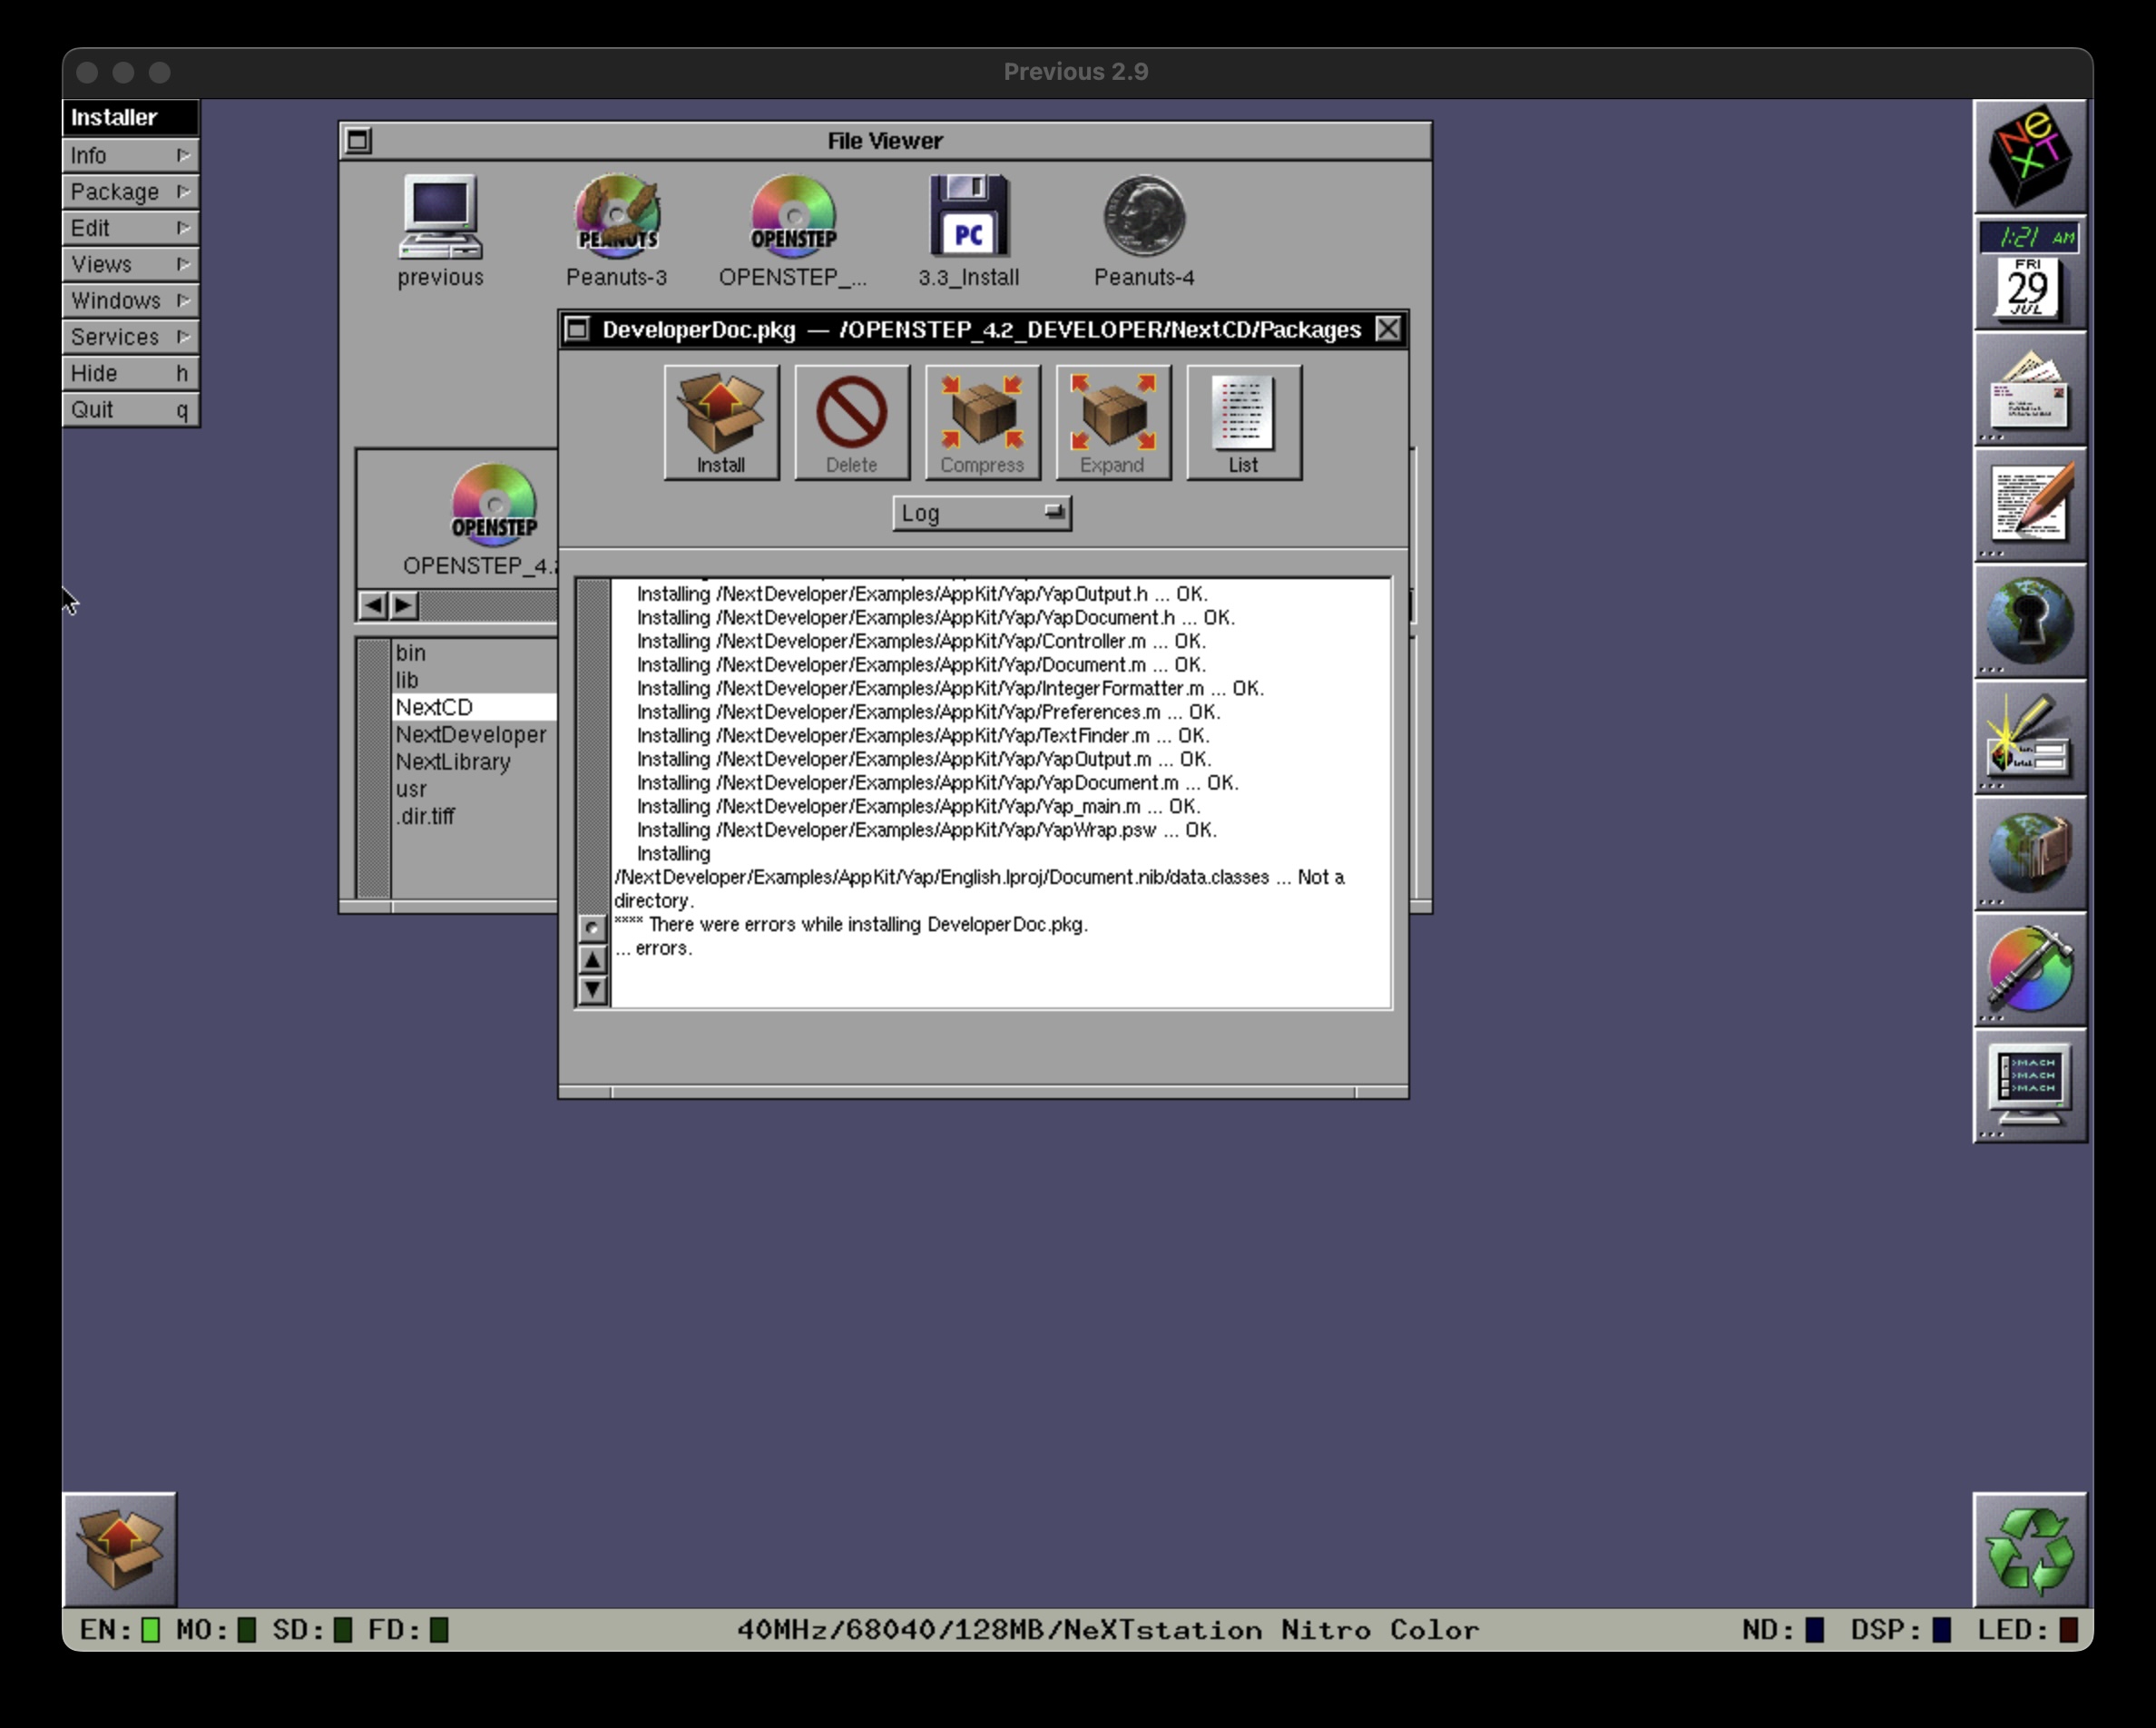Click the log scroll down arrow

tap(593, 990)
